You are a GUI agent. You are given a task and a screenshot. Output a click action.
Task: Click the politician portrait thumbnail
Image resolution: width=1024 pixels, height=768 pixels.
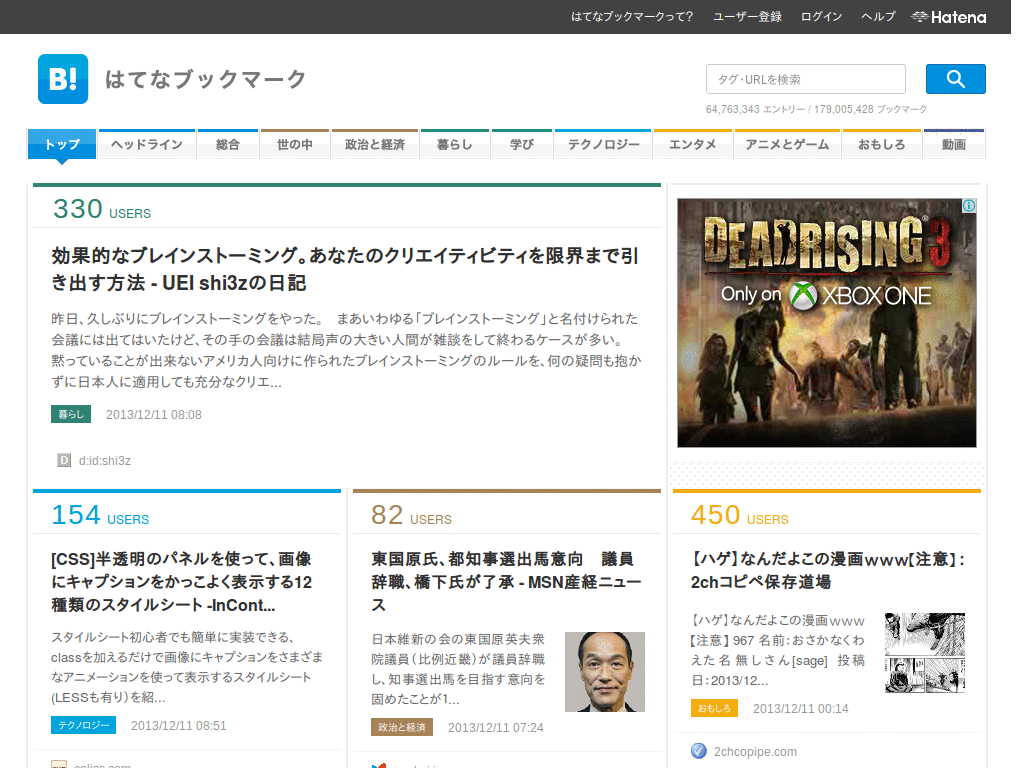[605, 672]
